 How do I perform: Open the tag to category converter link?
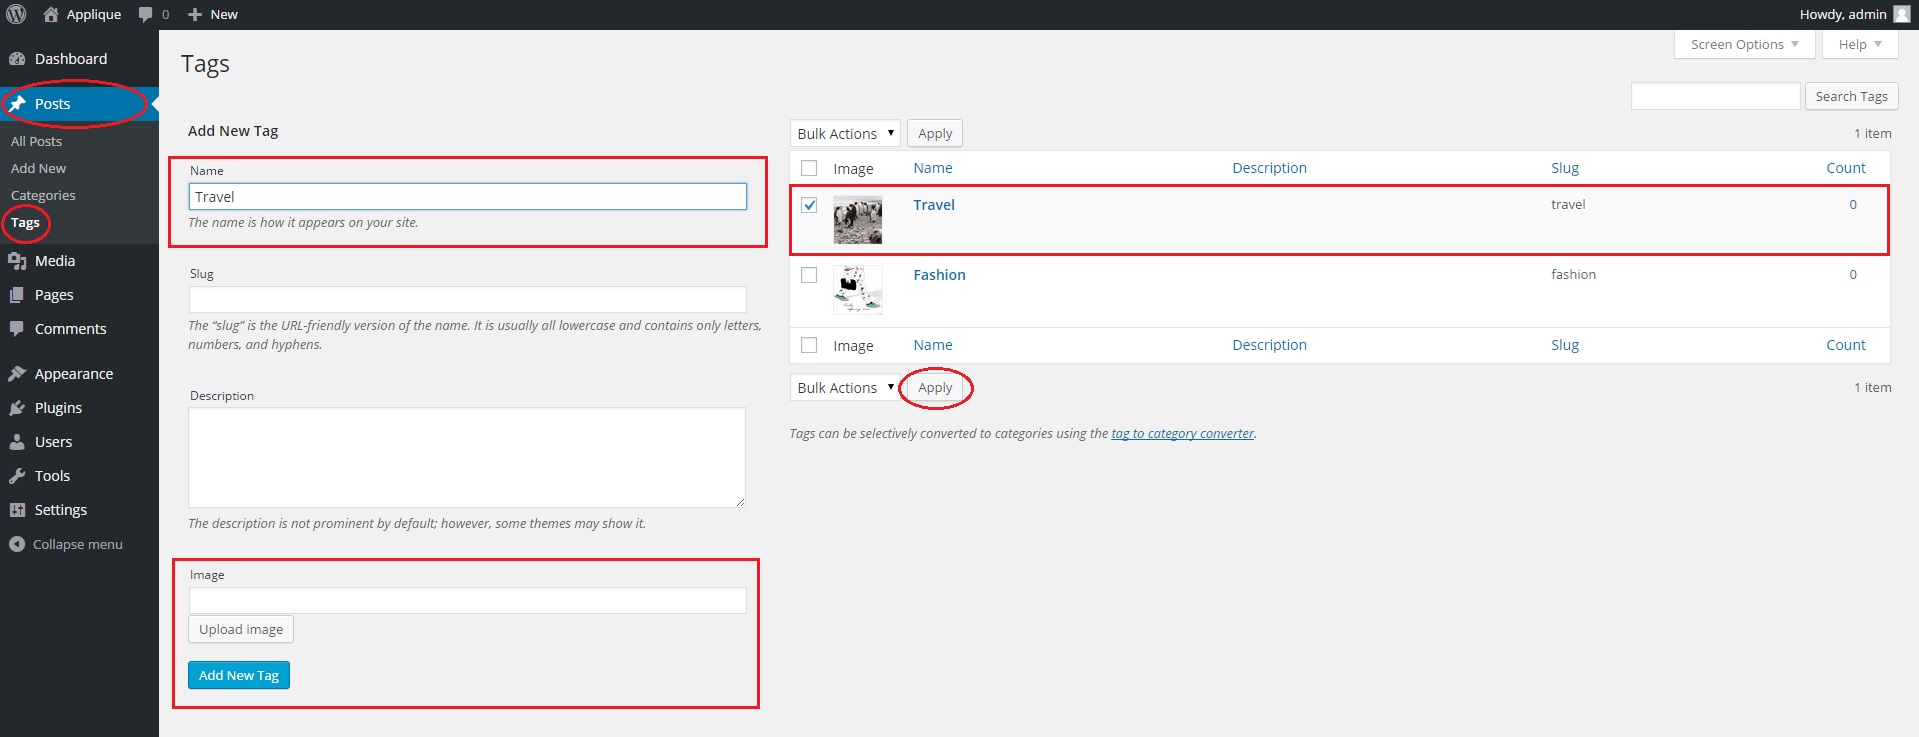1182,434
